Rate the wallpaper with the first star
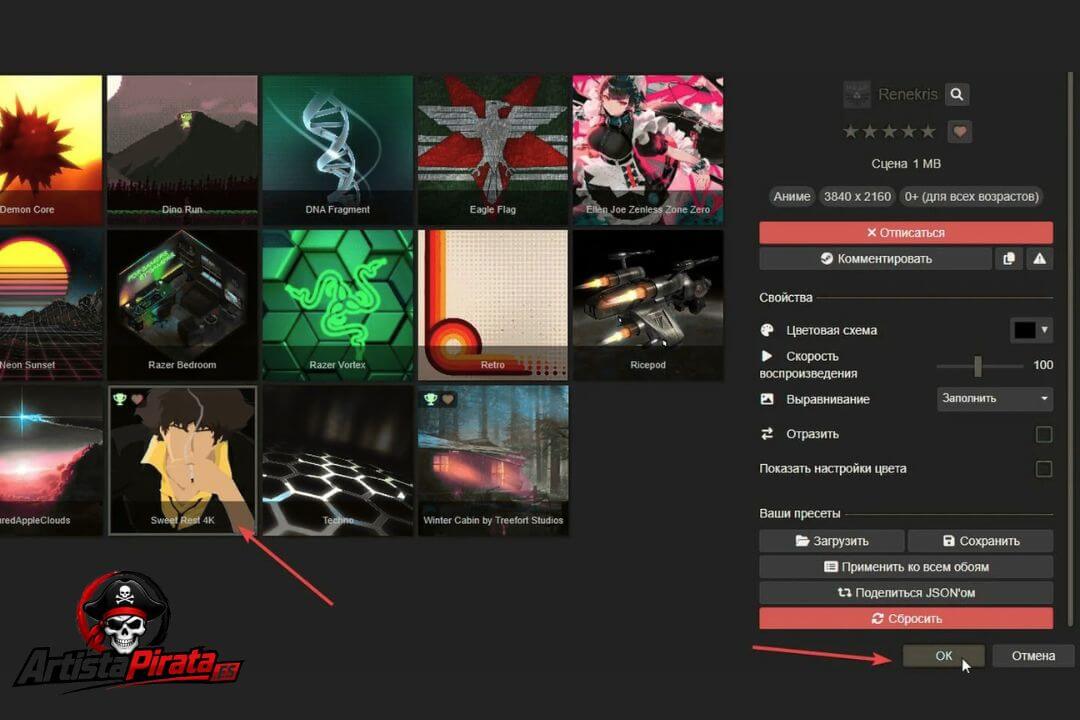 pos(851,132)
